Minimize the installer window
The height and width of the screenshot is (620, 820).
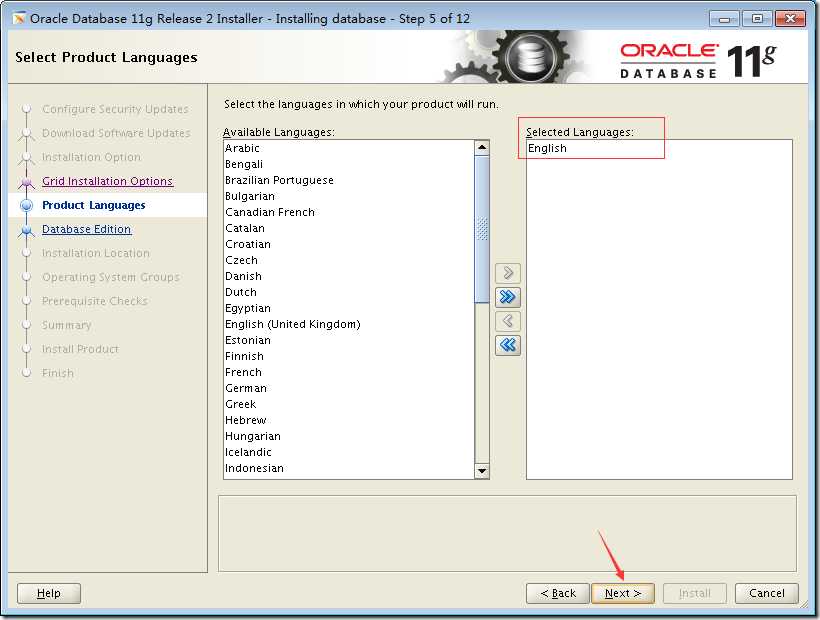point(724,19)
